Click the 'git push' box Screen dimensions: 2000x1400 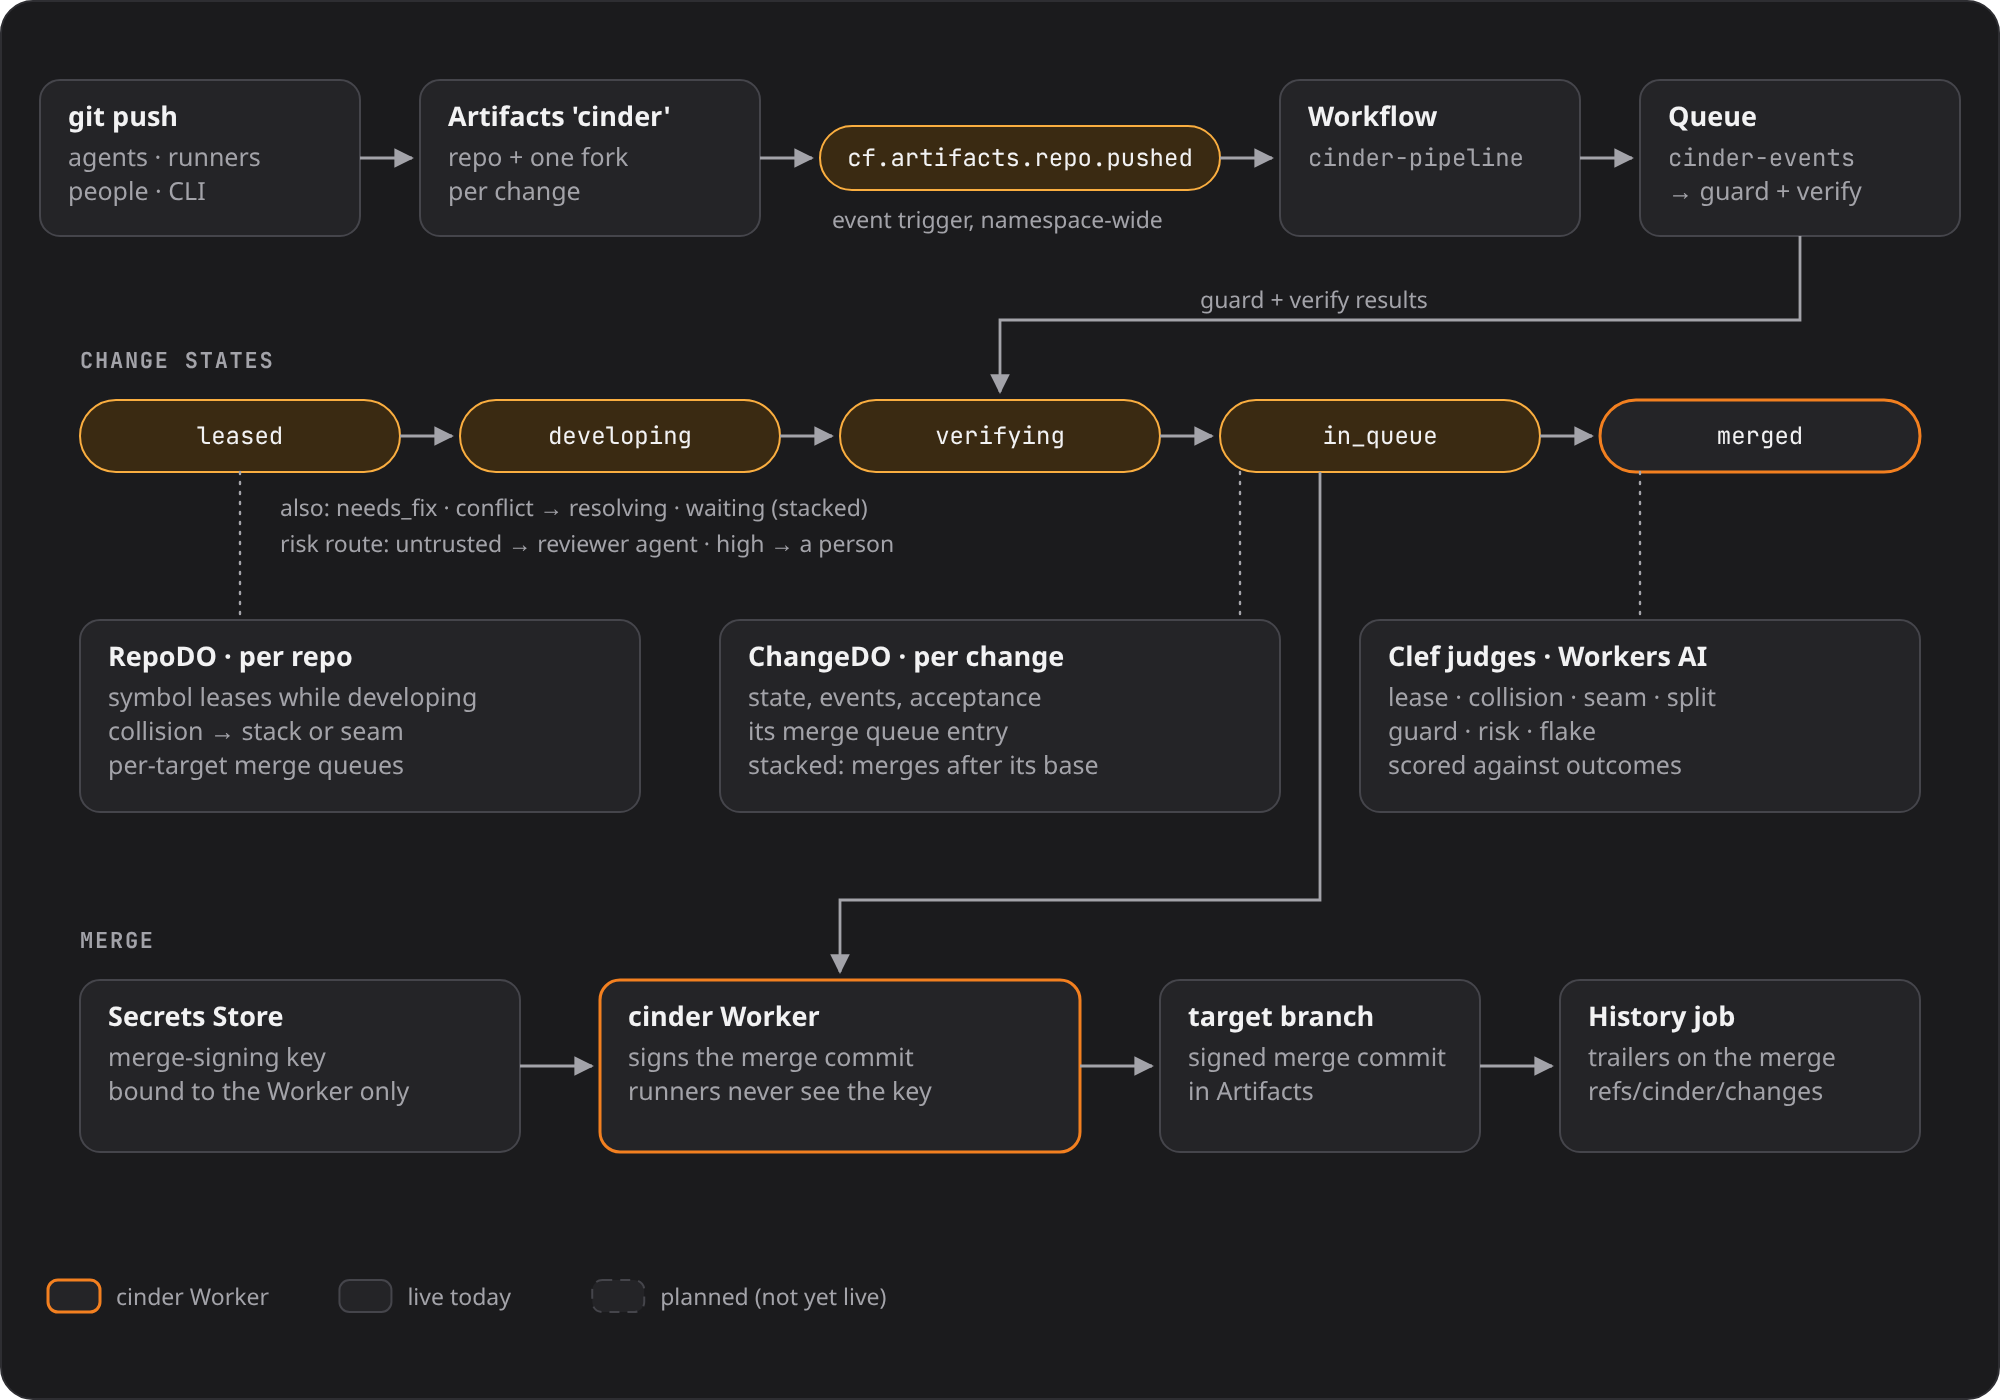pyautogui.click(x=200, y=158)
